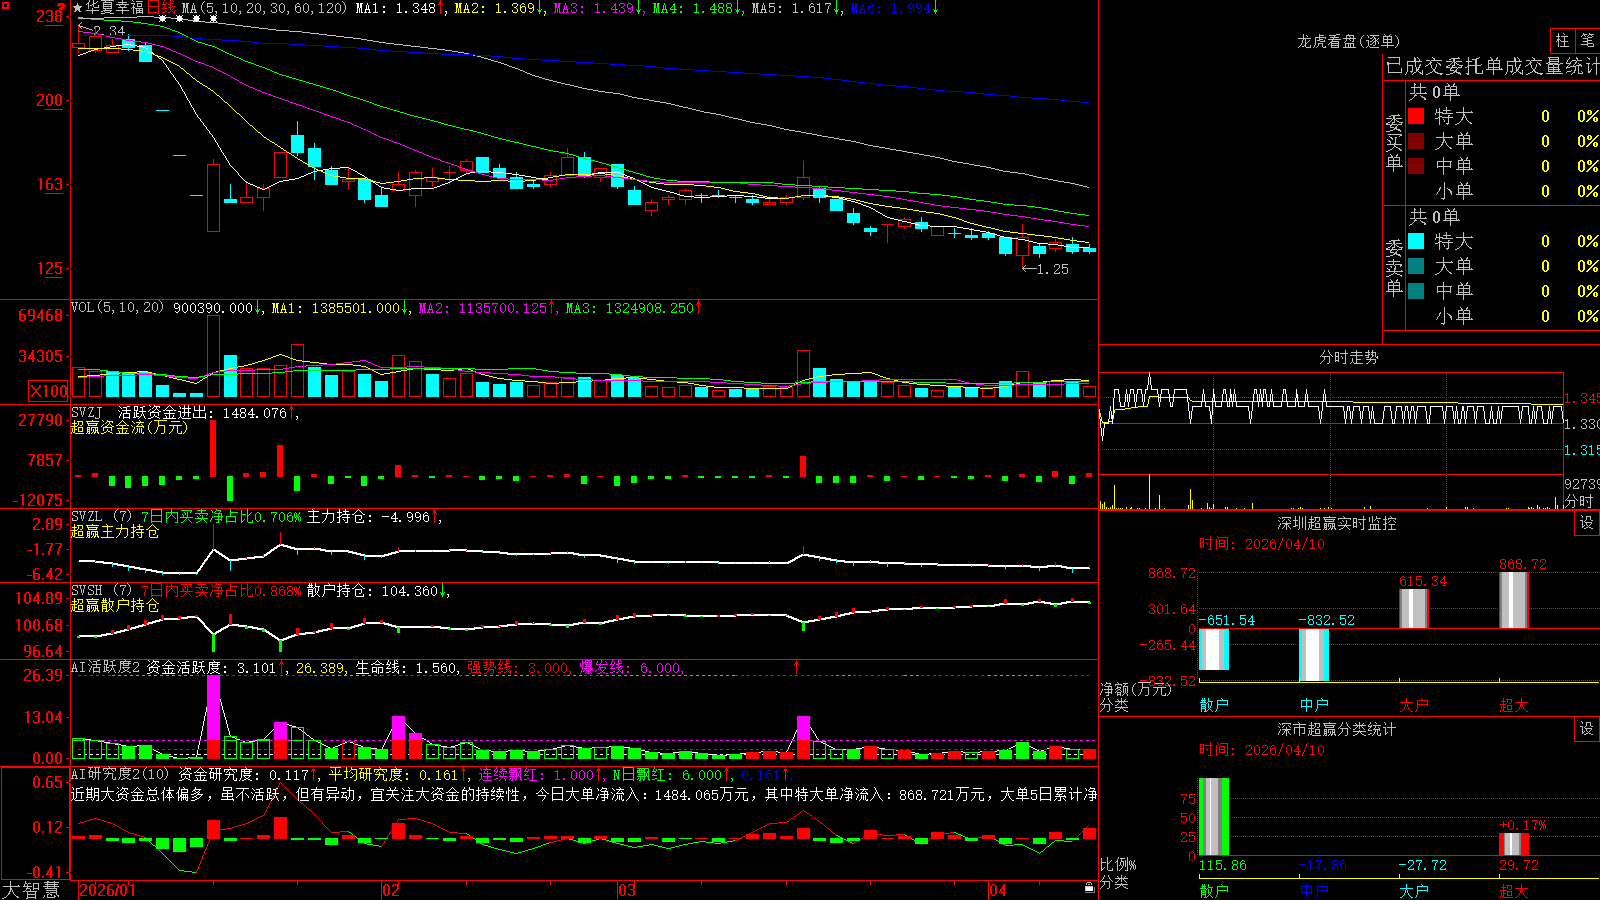Click the 超大 bar marked +0.17%
This screenshot has width=1600, height=900.
click(1513, 844)
